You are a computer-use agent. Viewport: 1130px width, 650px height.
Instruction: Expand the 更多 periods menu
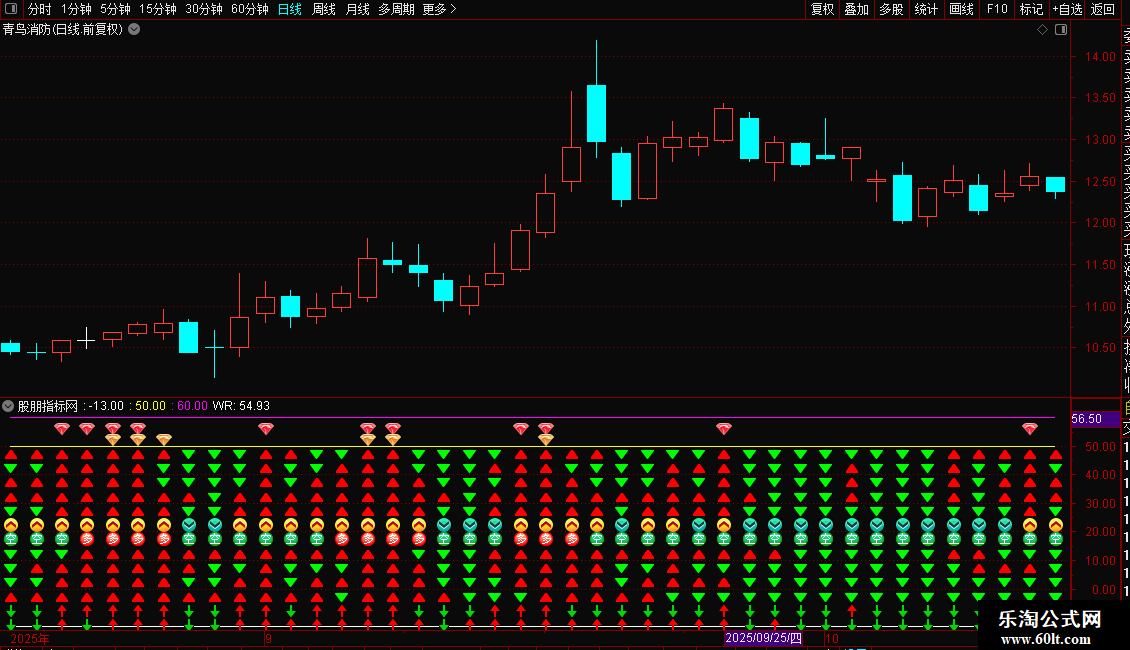click(440, 9)
